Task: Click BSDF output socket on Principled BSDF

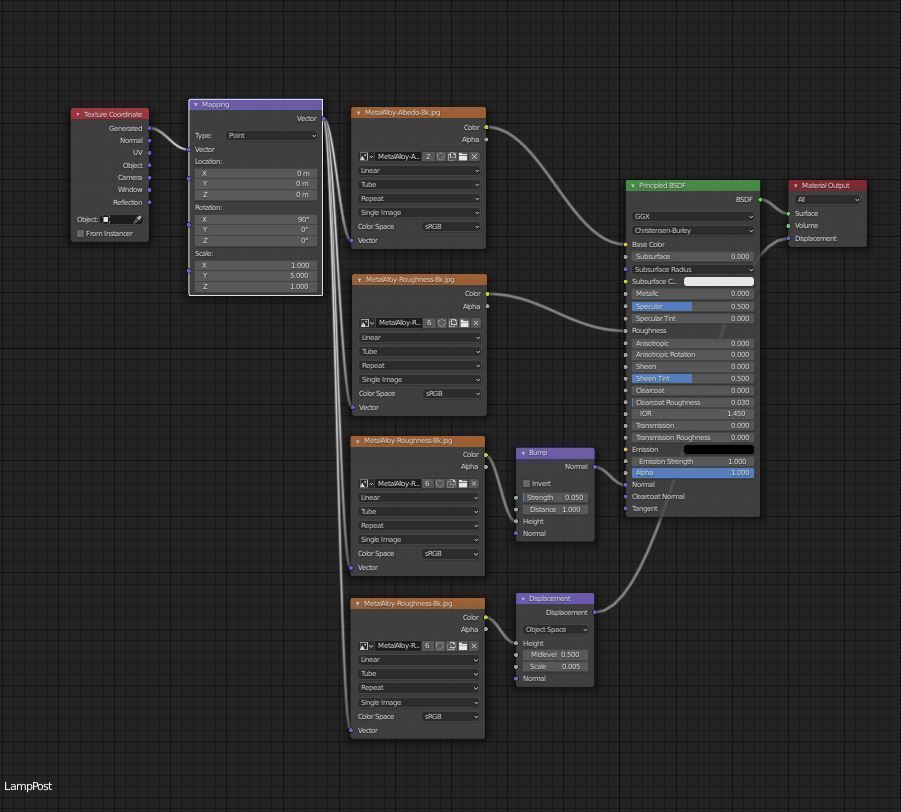Action: coord(760,199)
